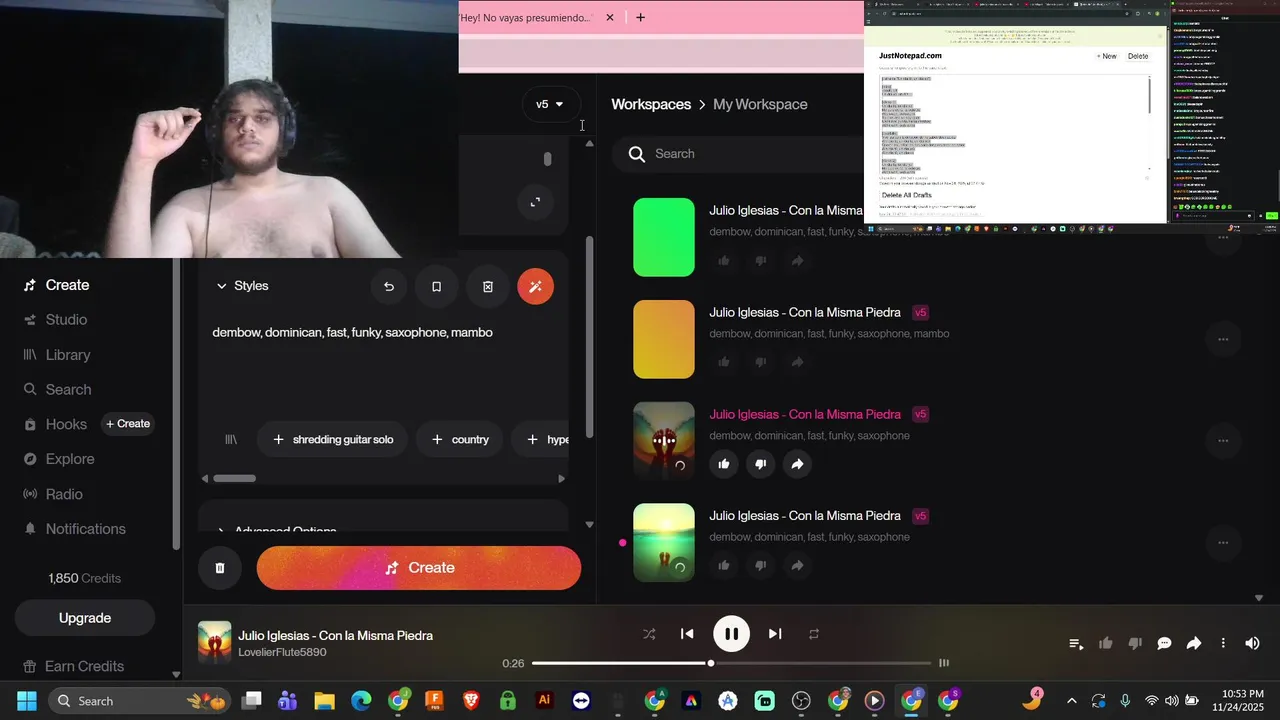The height and width of the screenshot is (720, 1280).
Task: Like the green thumbnail song
Action: pyautogui.click(x=724, y=261)
